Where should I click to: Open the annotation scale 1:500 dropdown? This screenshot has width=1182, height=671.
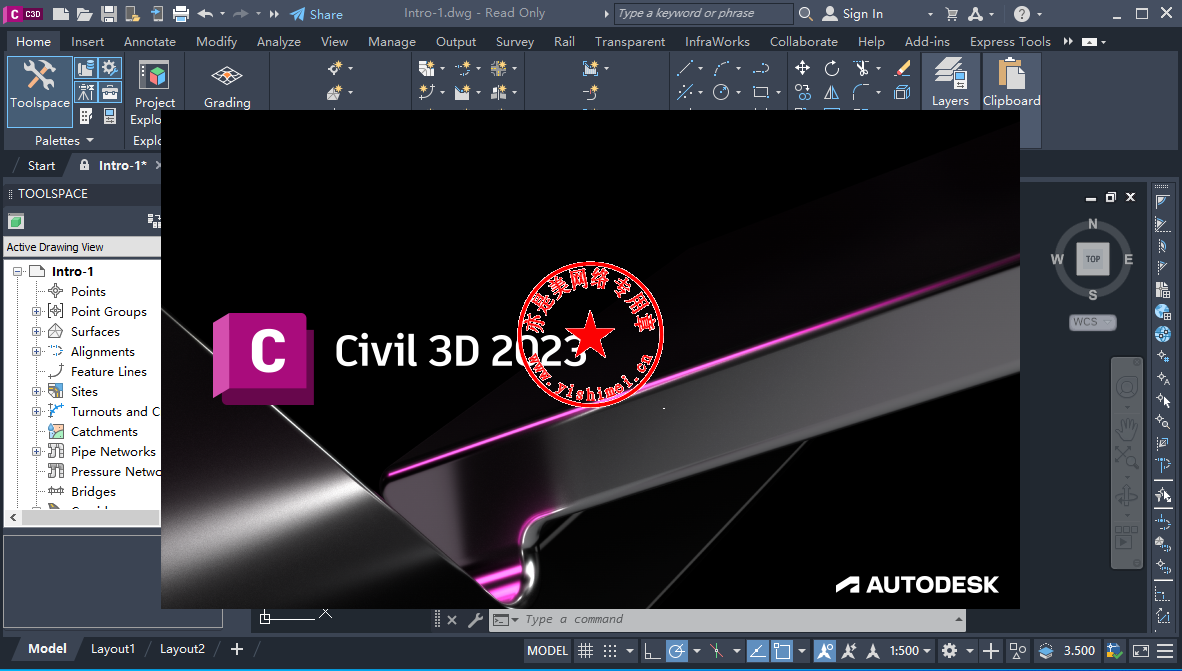(909, 650)
